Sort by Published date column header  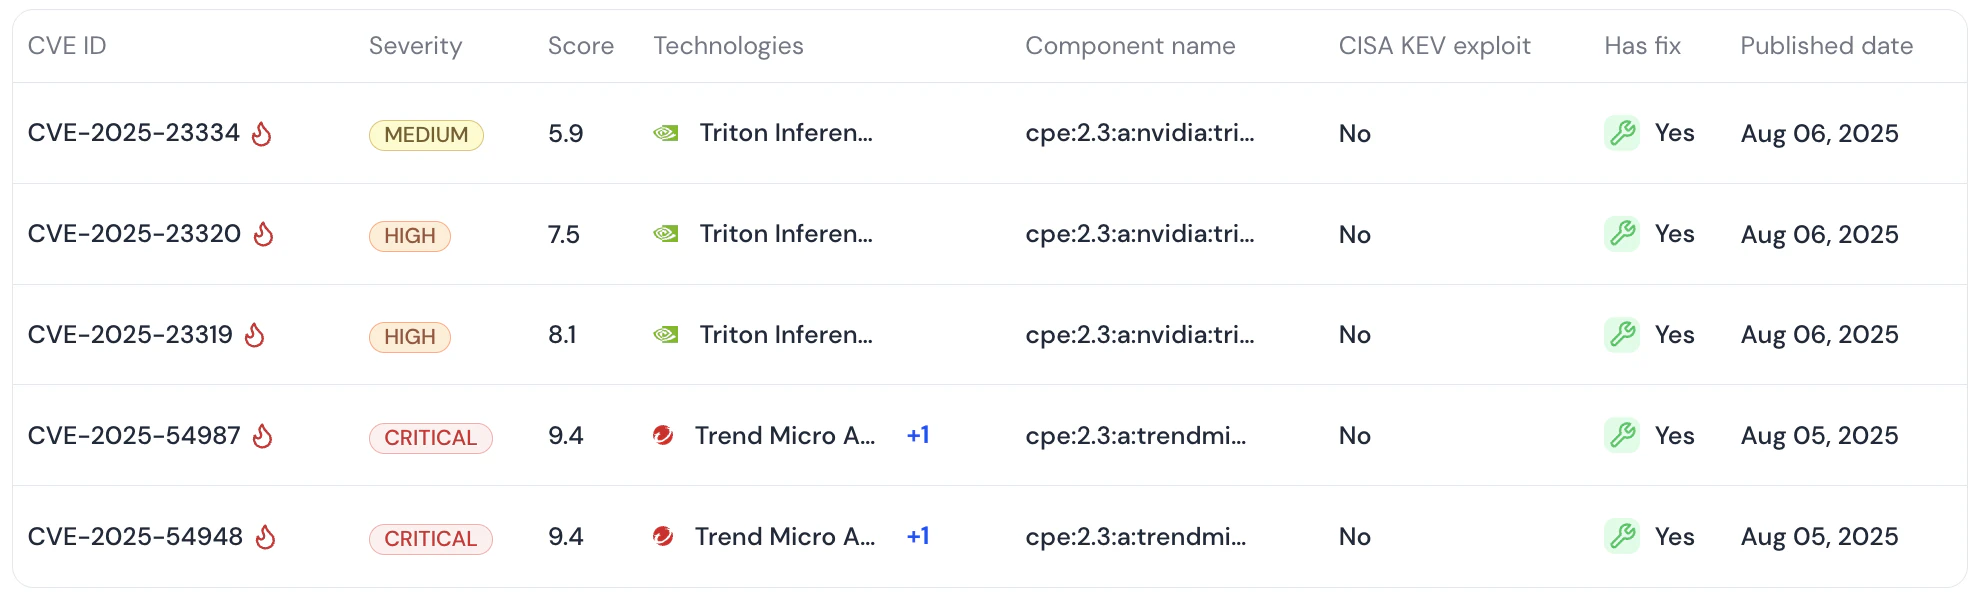pyautogui.click(x=1827, y=46)
